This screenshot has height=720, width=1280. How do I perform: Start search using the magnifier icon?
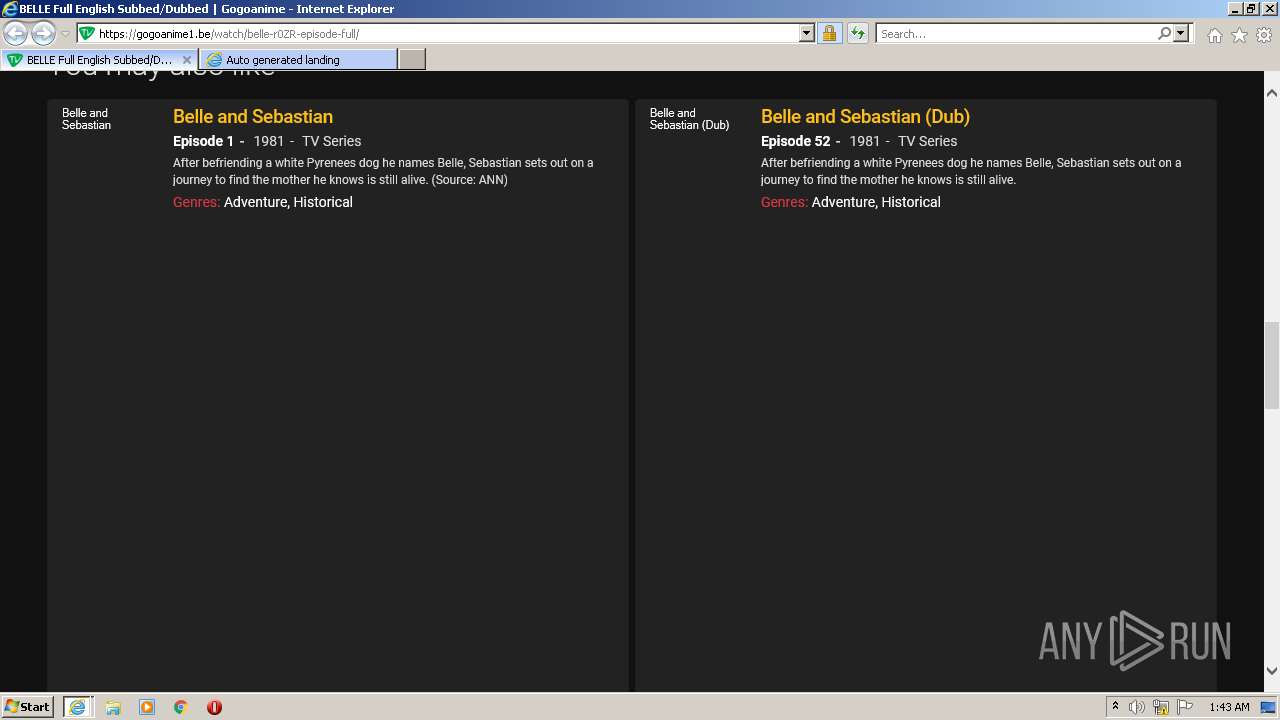coord(1164,33)
